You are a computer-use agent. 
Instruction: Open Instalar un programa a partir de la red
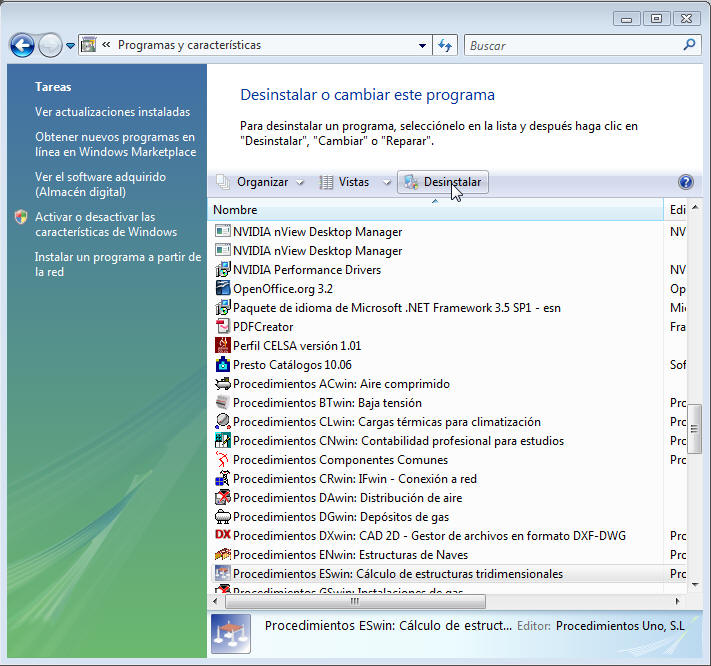coord(118,264)
